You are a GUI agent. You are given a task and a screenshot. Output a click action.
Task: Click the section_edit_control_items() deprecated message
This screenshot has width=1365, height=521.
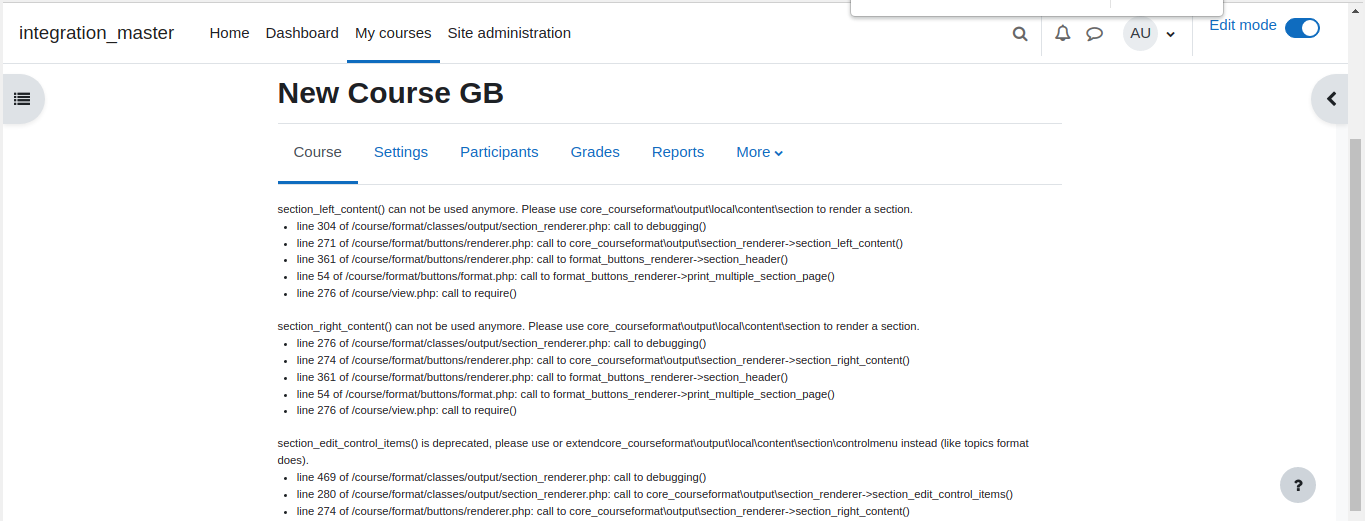653,451
